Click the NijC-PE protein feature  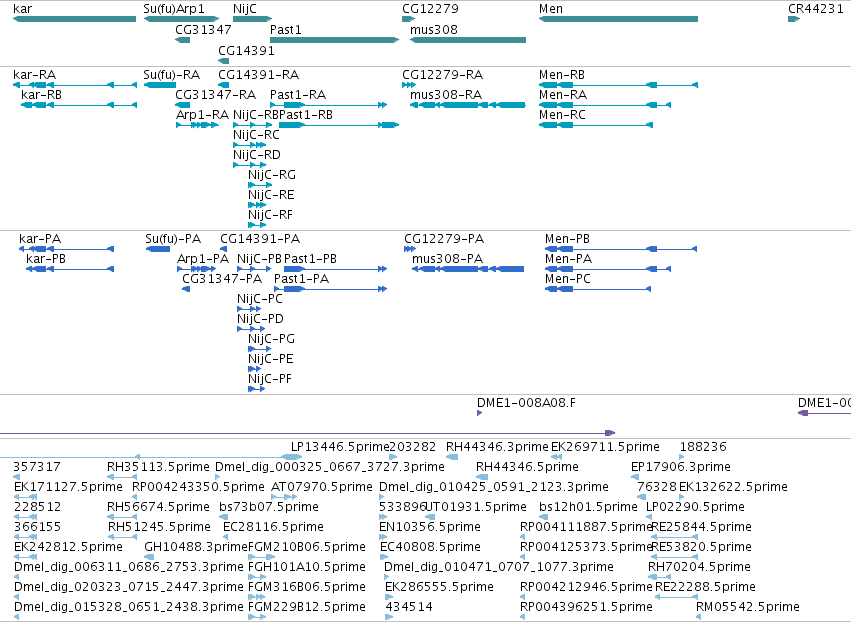click(255, 369)
